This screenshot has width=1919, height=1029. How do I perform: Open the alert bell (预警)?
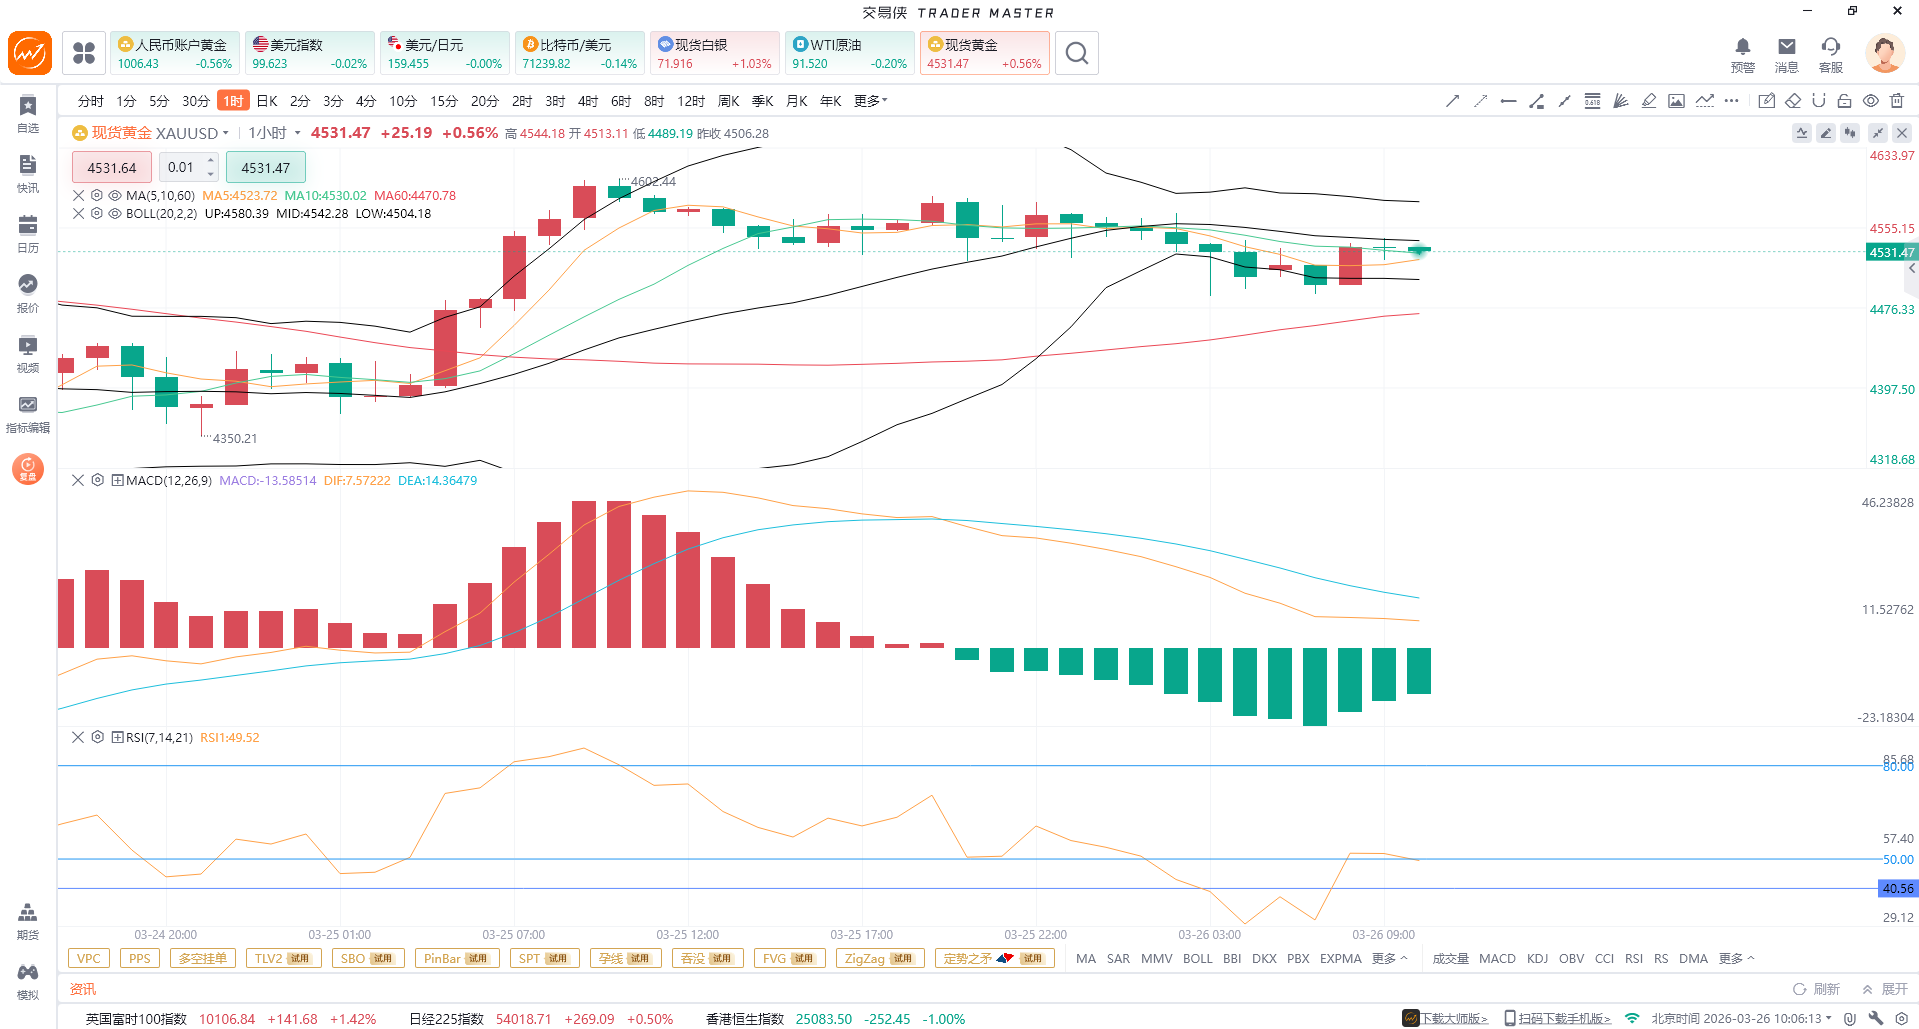[x=1743, y=55]
